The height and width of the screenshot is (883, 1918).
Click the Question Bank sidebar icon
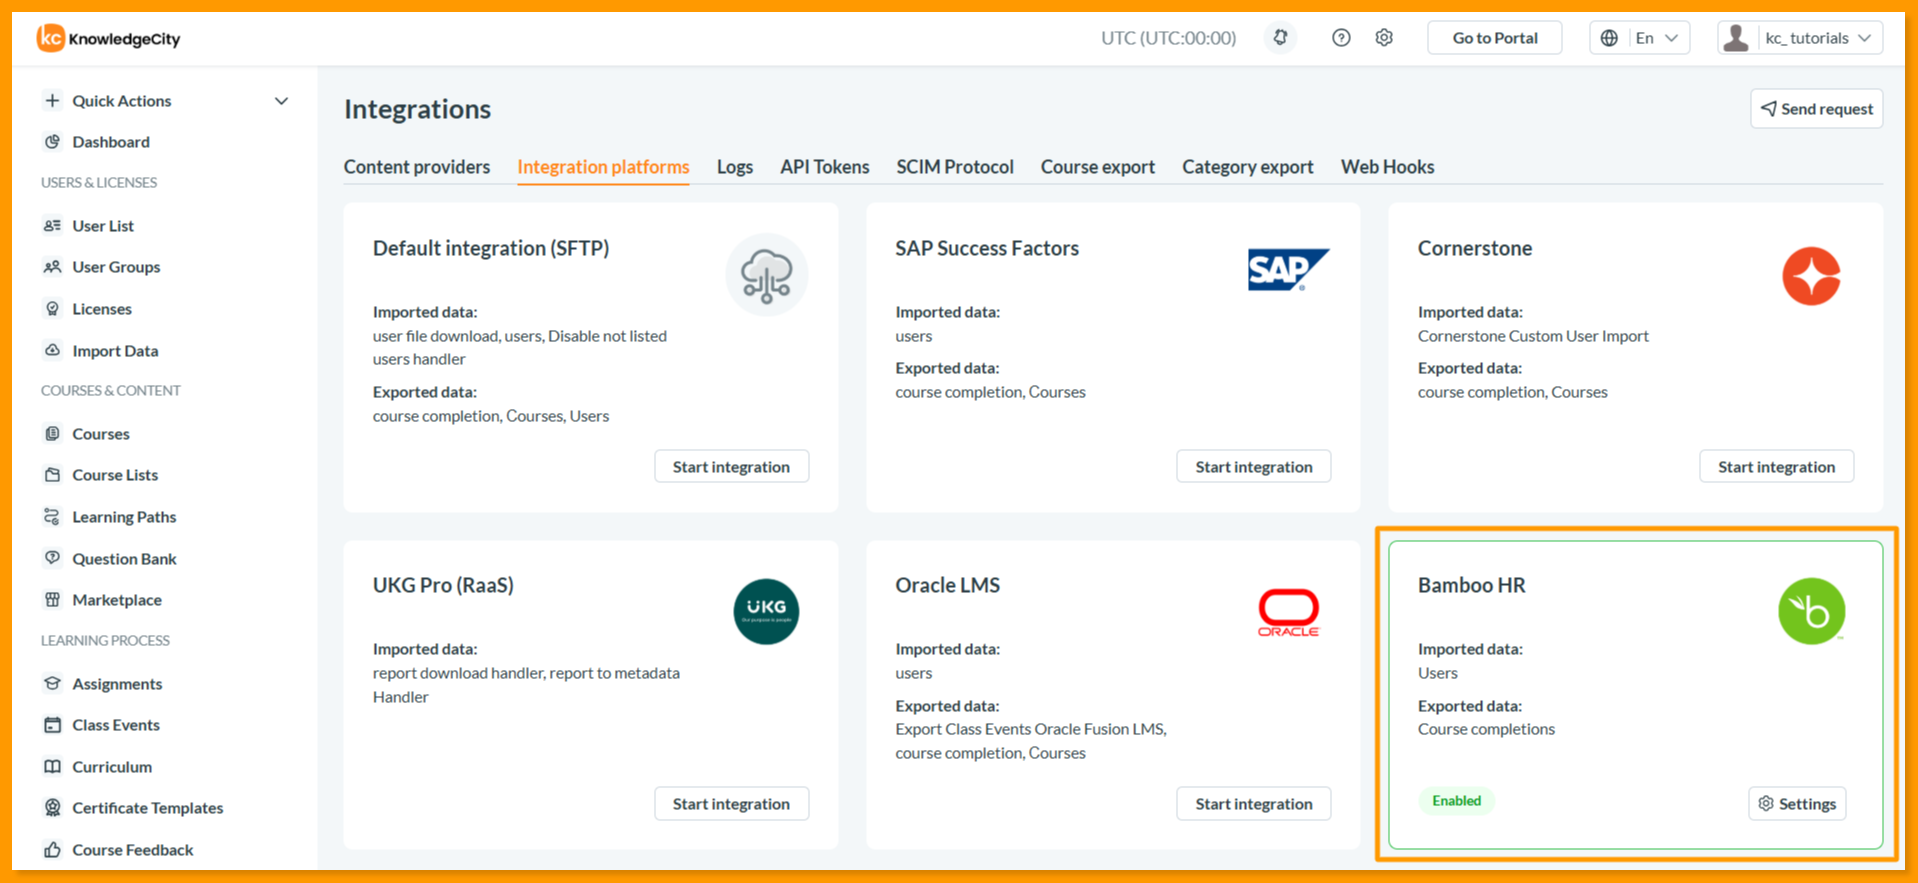pos(53,559)
